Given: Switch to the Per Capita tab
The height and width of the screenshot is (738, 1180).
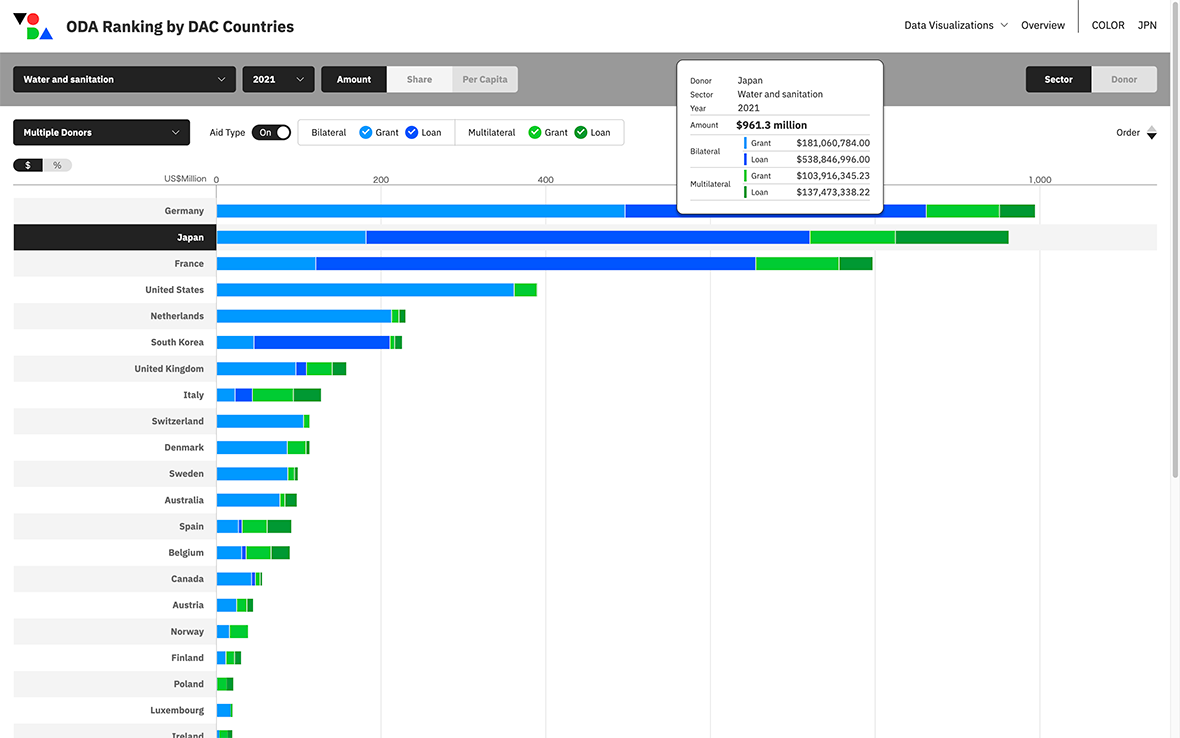Looking at the screenshot, I should click(x=484, y=80).
